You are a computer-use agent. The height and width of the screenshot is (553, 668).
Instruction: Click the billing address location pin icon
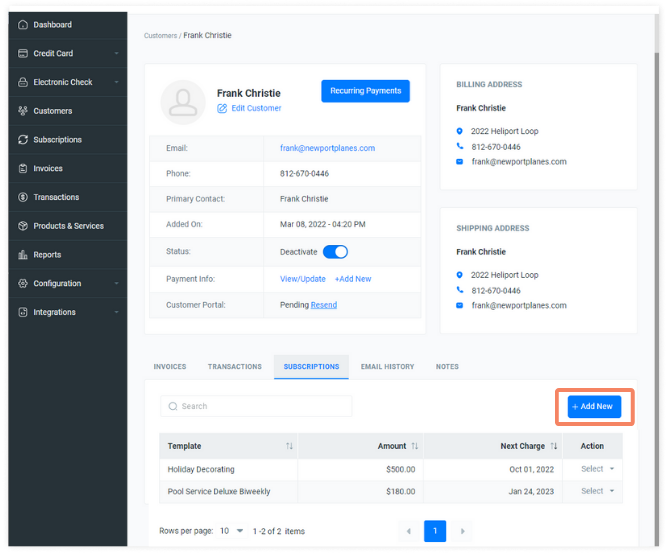click(460, 131)
